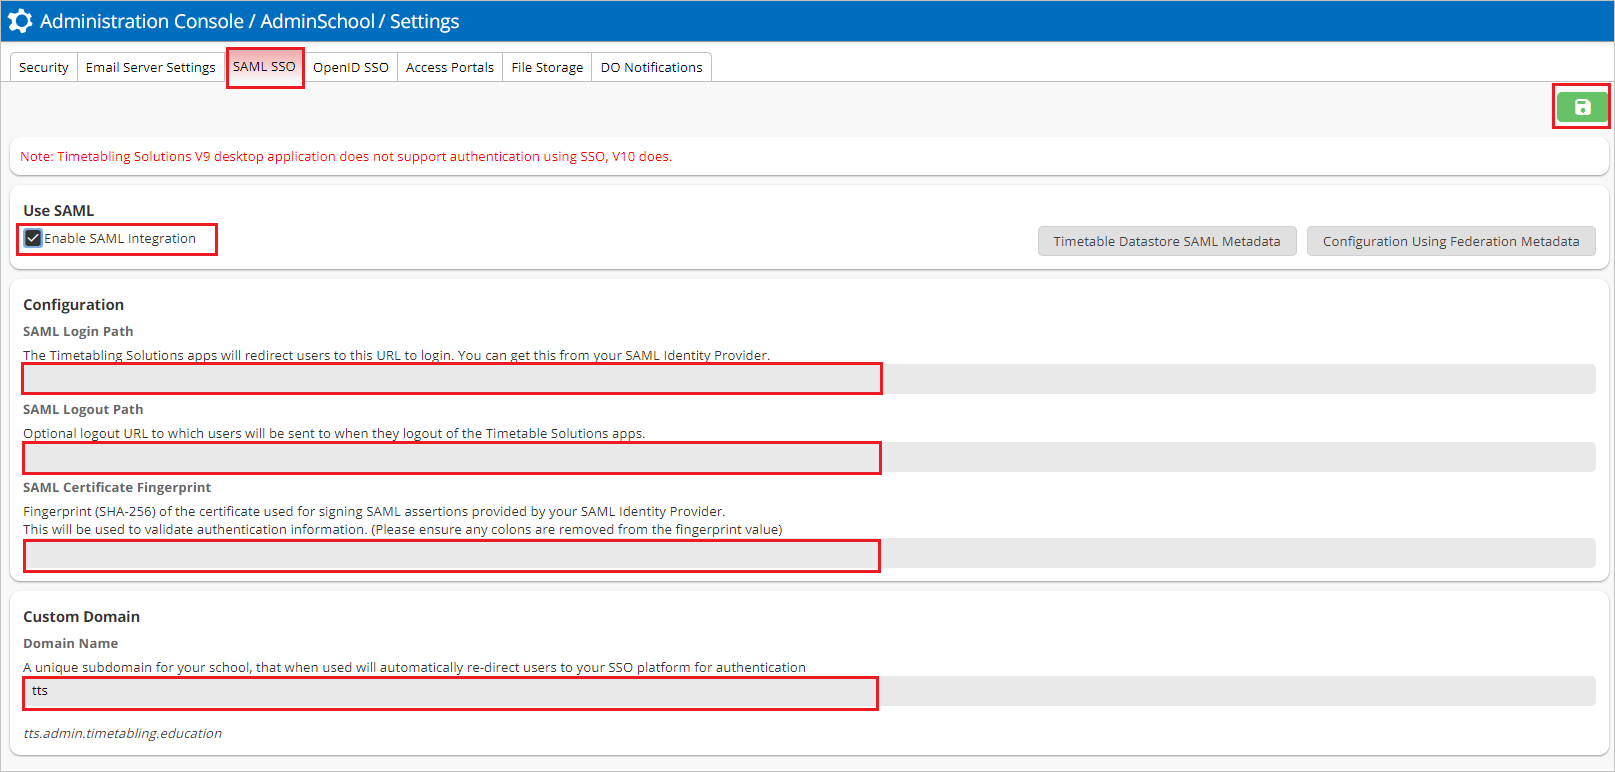
Task: Select the SAML SSO tab
Action: [x=264, y=67]
